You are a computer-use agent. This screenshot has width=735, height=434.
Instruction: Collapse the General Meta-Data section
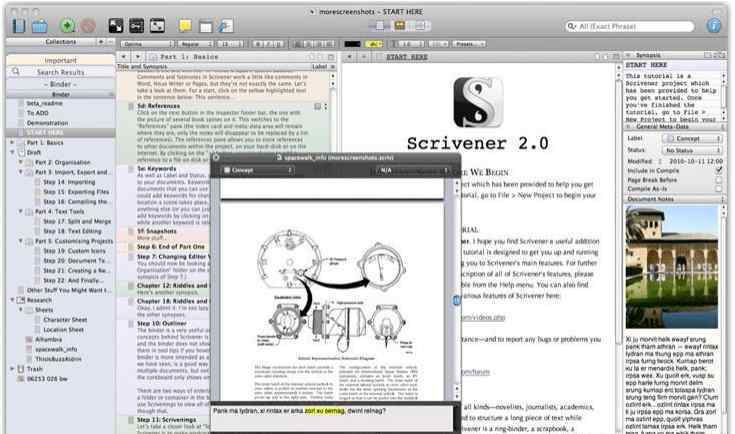tap(628, 127)
